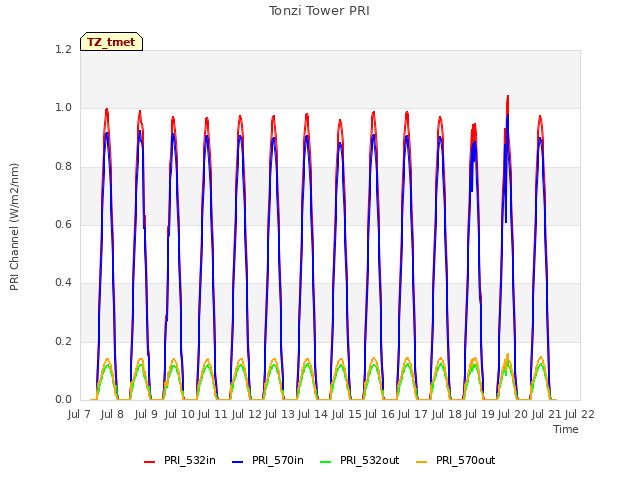Click the PRI Channel (W/m2/nm) axis label
The image size is (640, 480).
(x=14, y=227)
